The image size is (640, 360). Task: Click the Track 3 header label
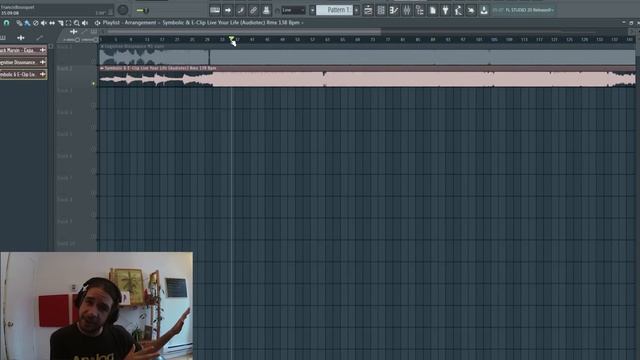pyautogui.click(x=64, y=90)
